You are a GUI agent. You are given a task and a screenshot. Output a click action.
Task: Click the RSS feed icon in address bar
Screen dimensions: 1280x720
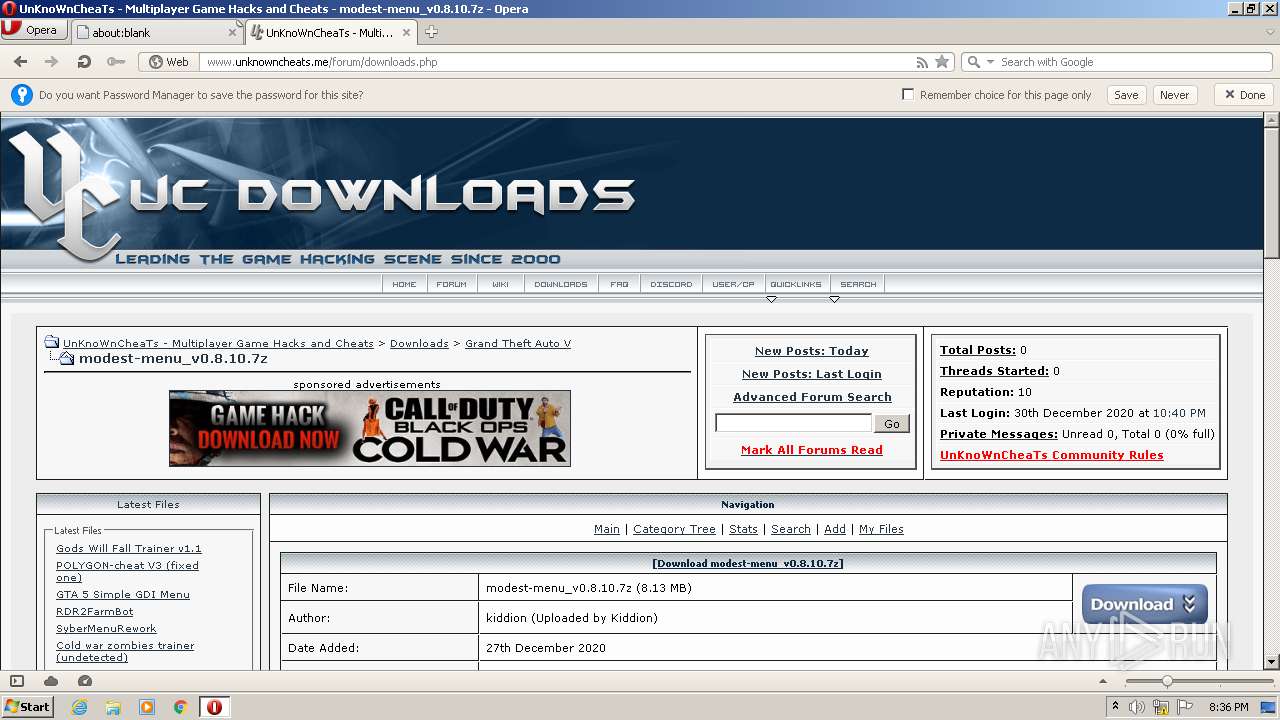click(x=922, y=62)
